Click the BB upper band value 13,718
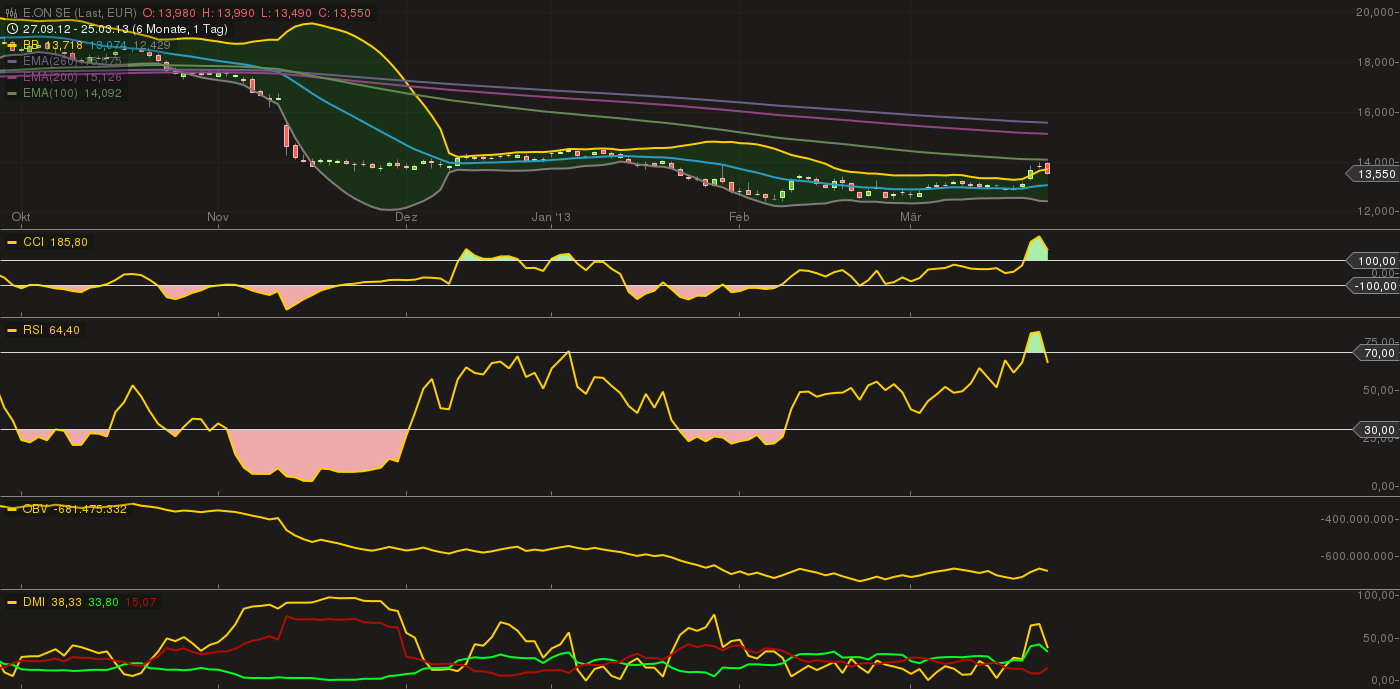1400x689 pixels. (x=63, y=45)
